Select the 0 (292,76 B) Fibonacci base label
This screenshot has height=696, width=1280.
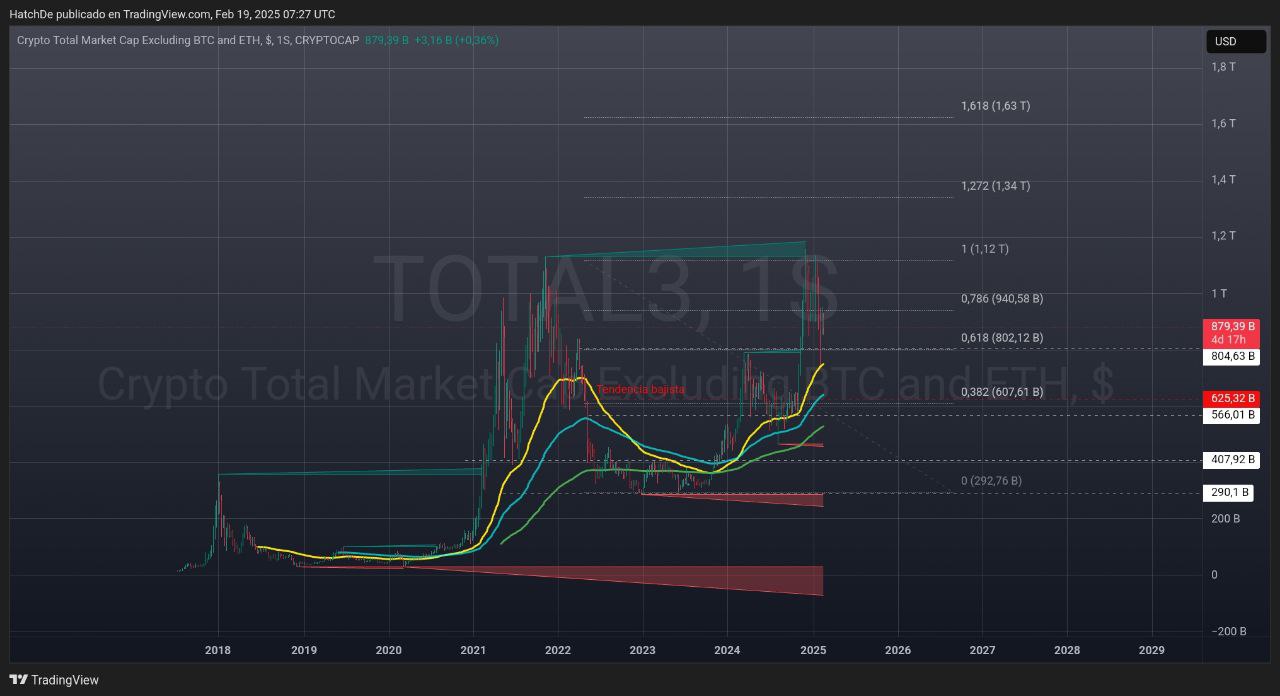pos(991,481)
